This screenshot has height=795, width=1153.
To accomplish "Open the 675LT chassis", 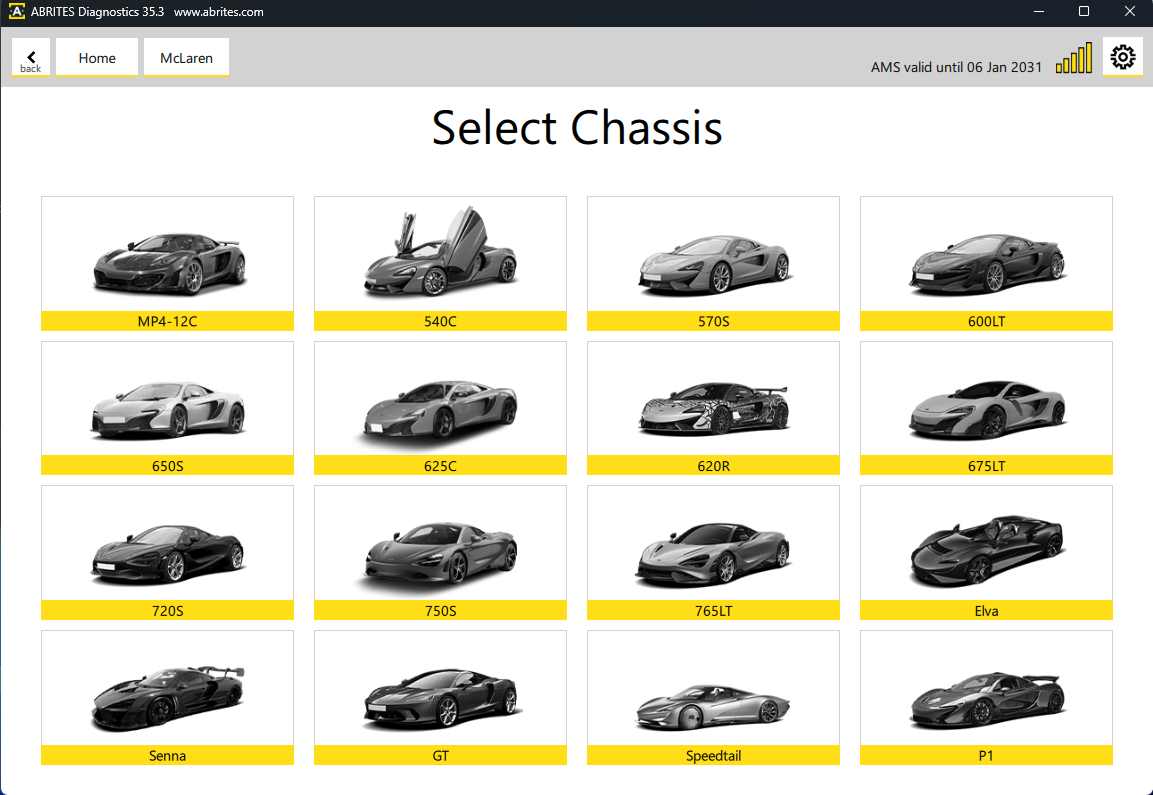I will click(x=986, y=407).
